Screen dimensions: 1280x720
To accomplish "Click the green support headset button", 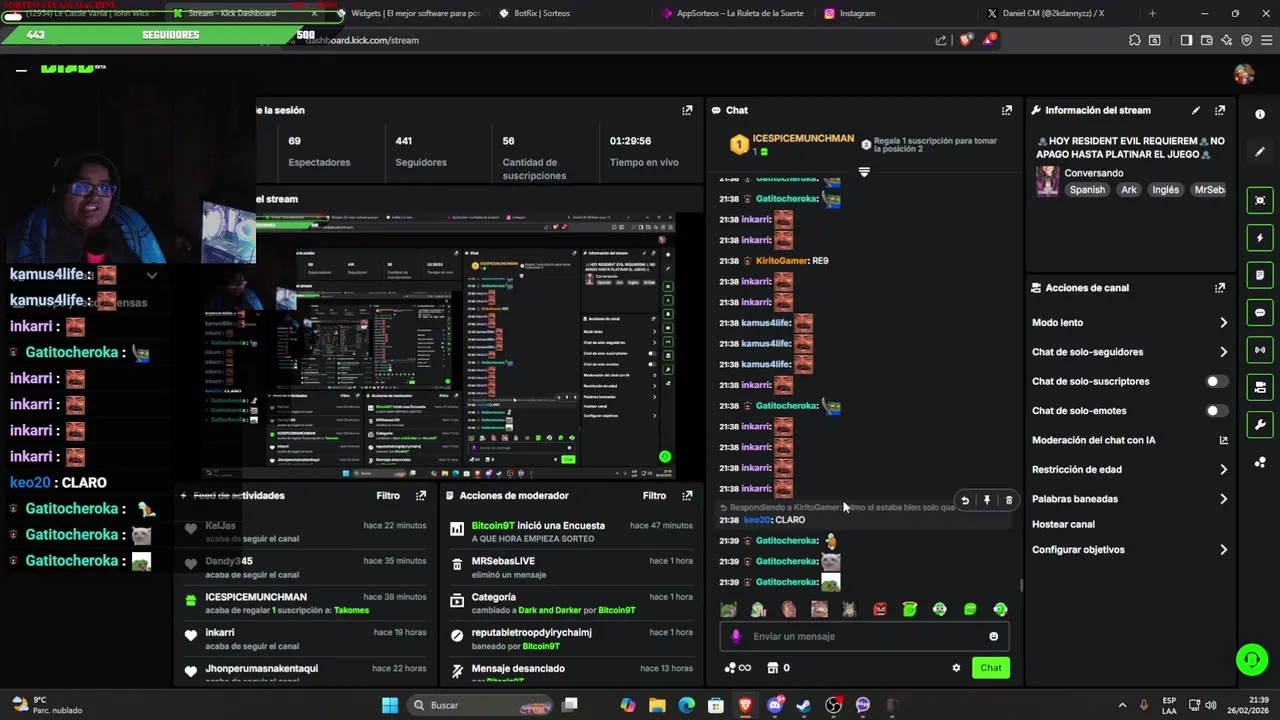I will click(x=1251, y=659).
